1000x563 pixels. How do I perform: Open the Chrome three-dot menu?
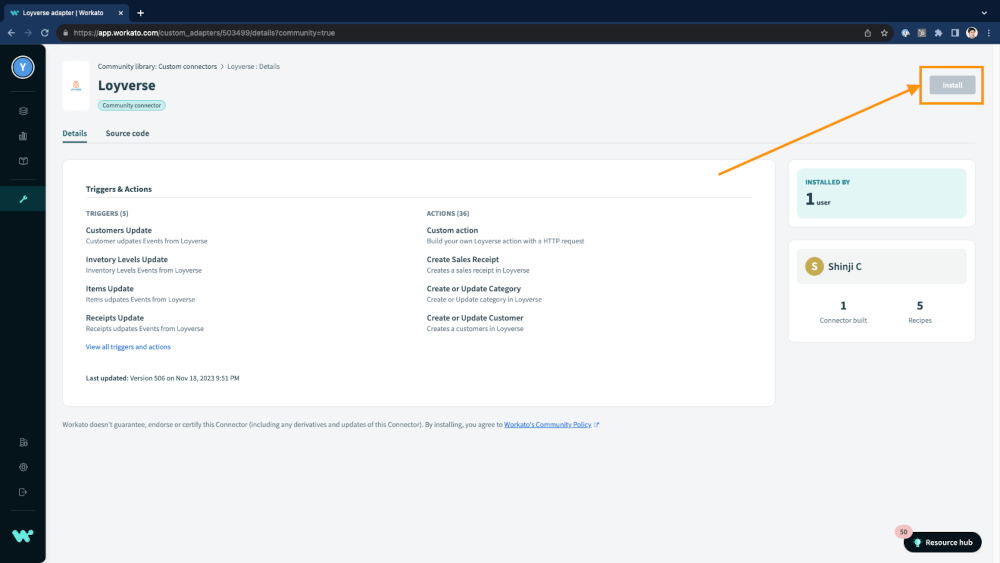coord(987,33)
